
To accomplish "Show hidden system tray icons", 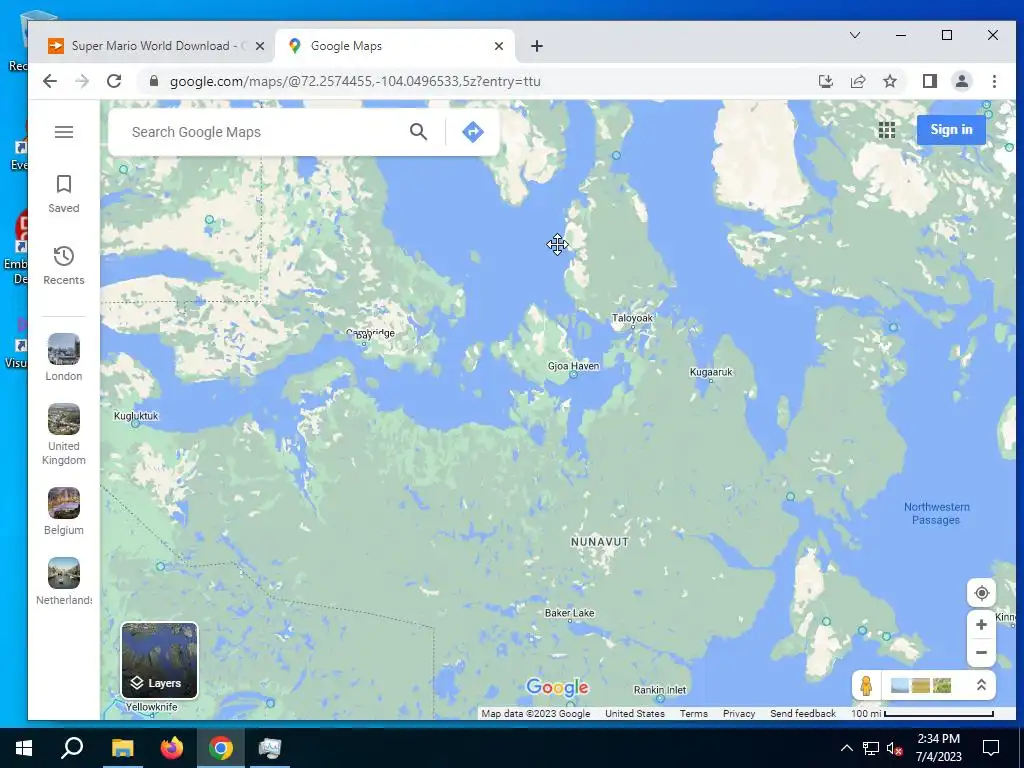I will [846, 748].
